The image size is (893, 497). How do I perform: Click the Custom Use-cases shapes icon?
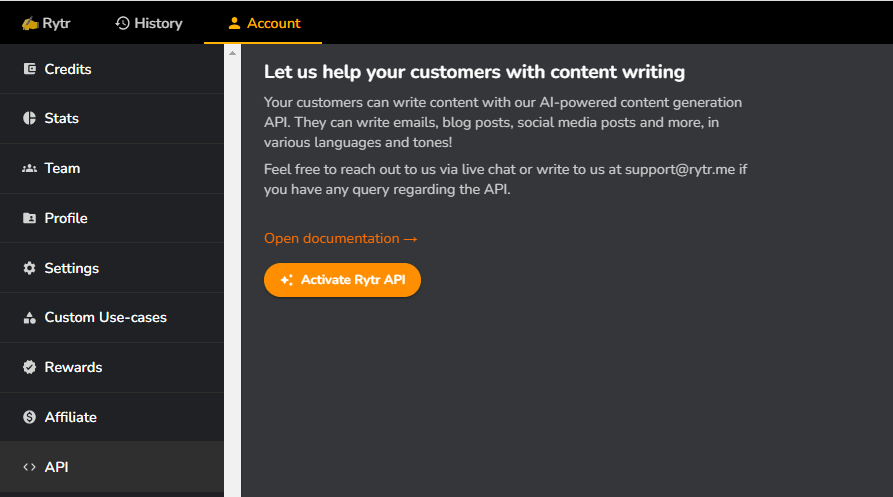click(29, 318)
